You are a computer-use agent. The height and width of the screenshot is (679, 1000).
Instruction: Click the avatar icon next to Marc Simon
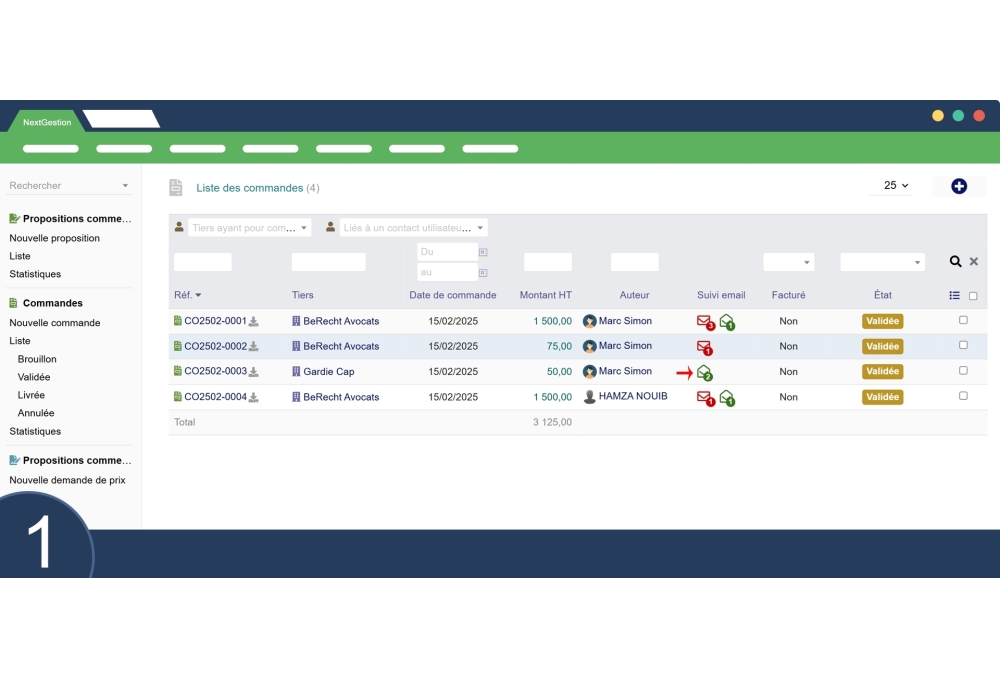[590, 321]
